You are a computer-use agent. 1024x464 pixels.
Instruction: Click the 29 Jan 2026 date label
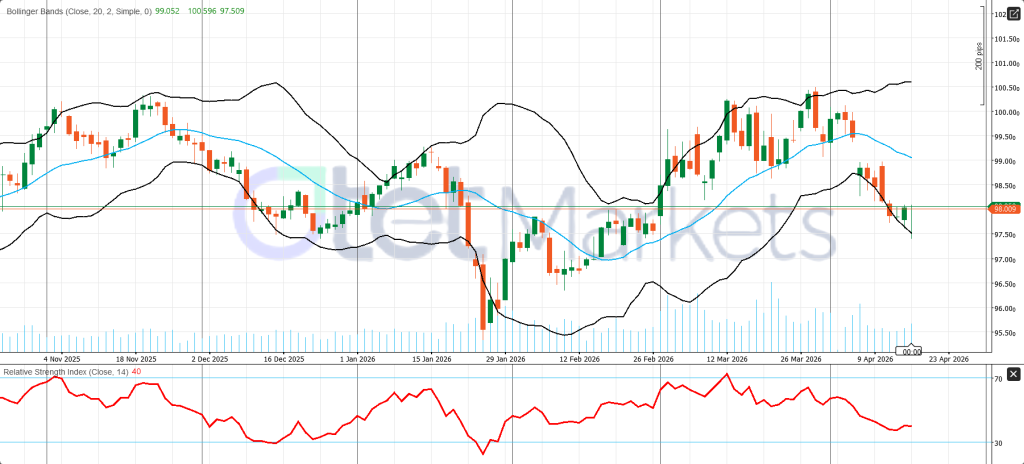504,358
